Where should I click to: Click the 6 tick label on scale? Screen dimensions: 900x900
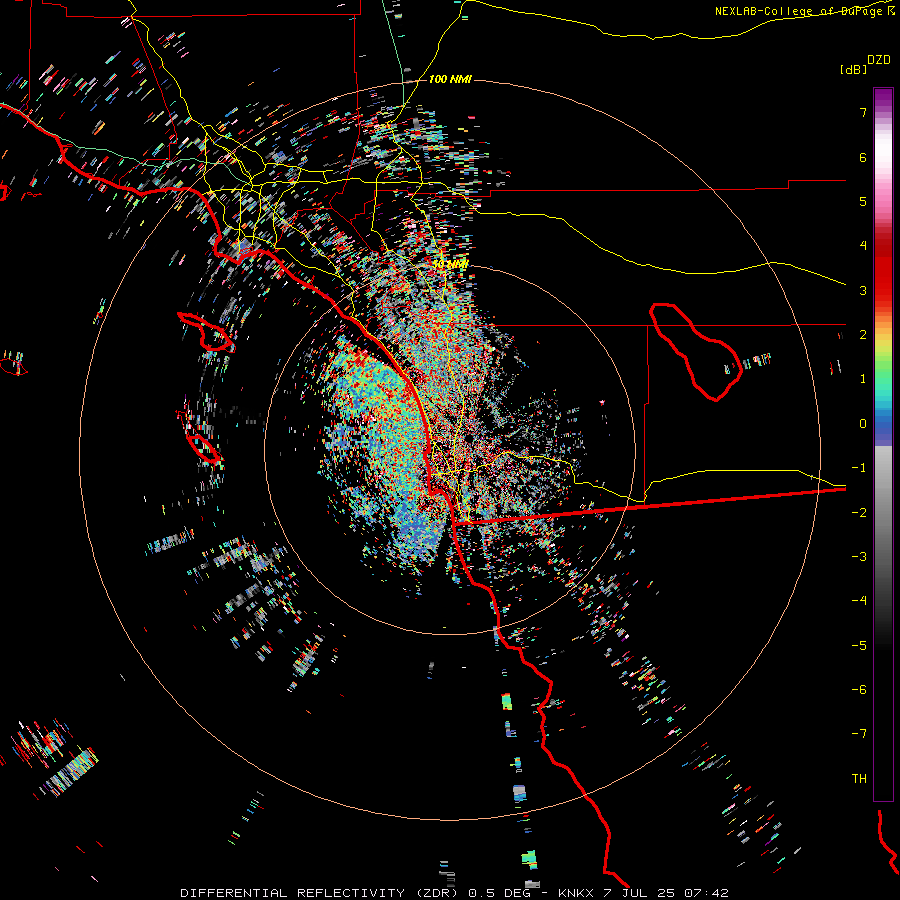point(863,157)
